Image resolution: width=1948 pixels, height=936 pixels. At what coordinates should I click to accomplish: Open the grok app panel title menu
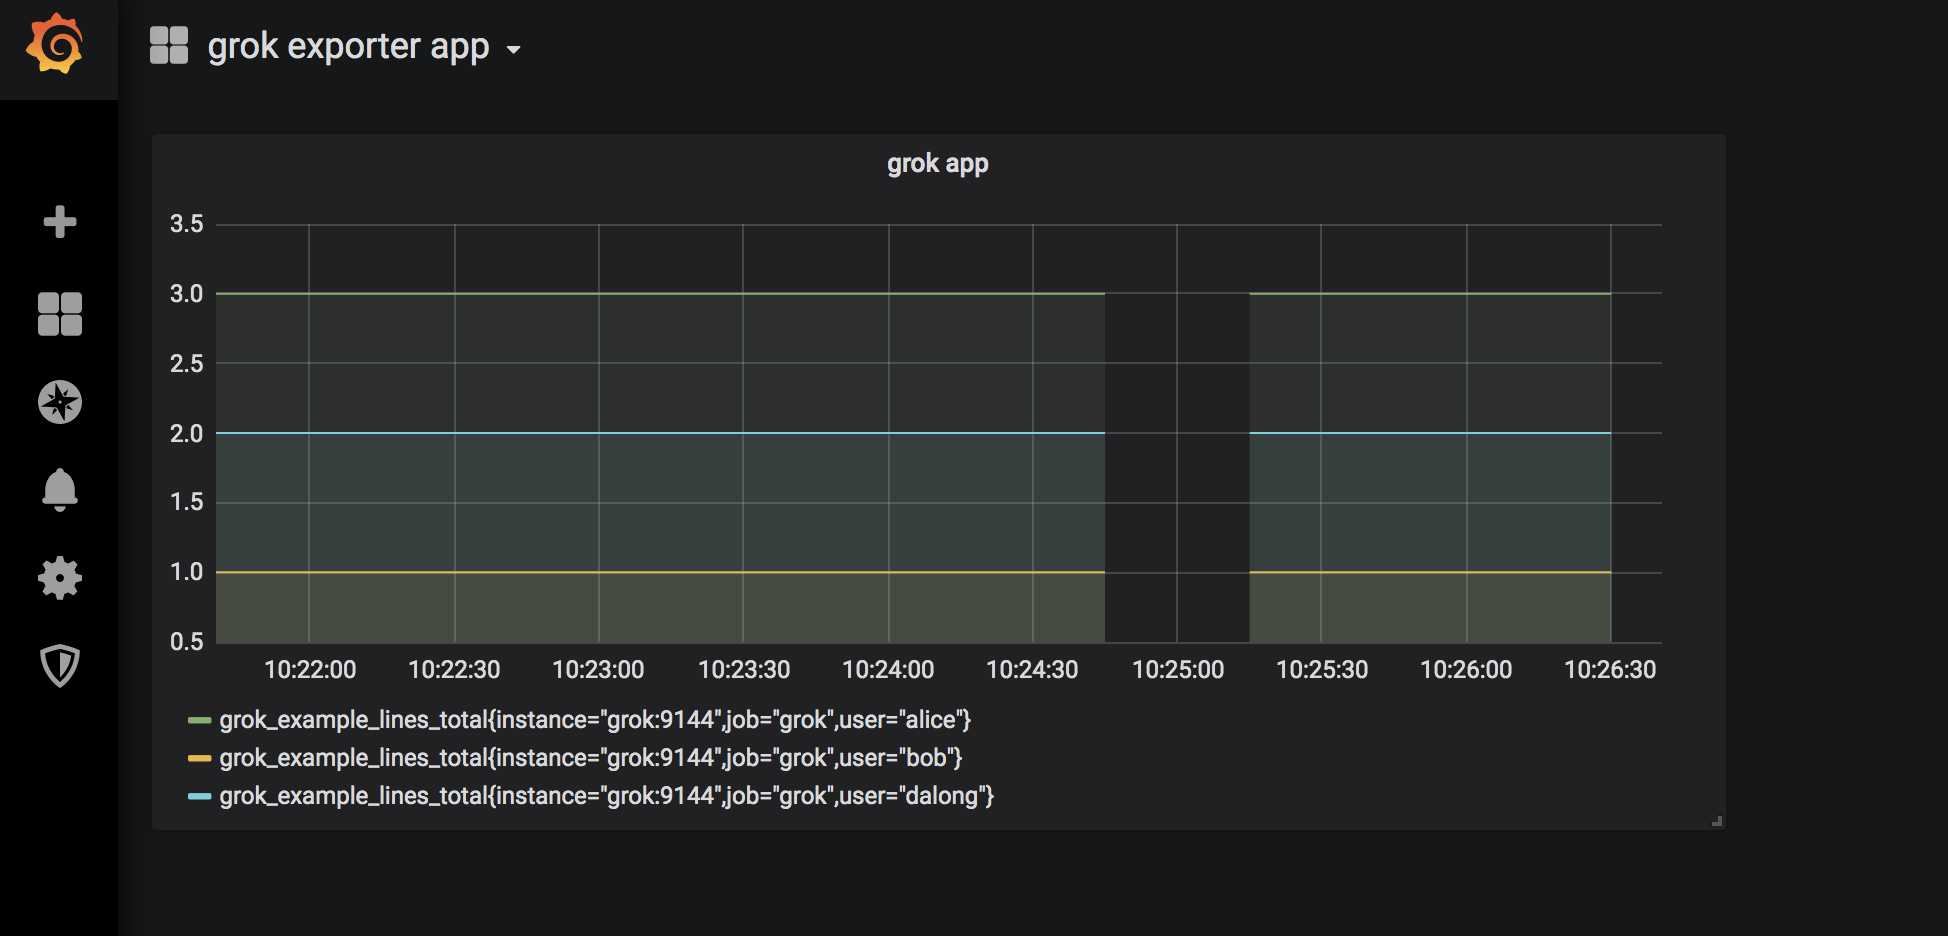click(938, 163)
